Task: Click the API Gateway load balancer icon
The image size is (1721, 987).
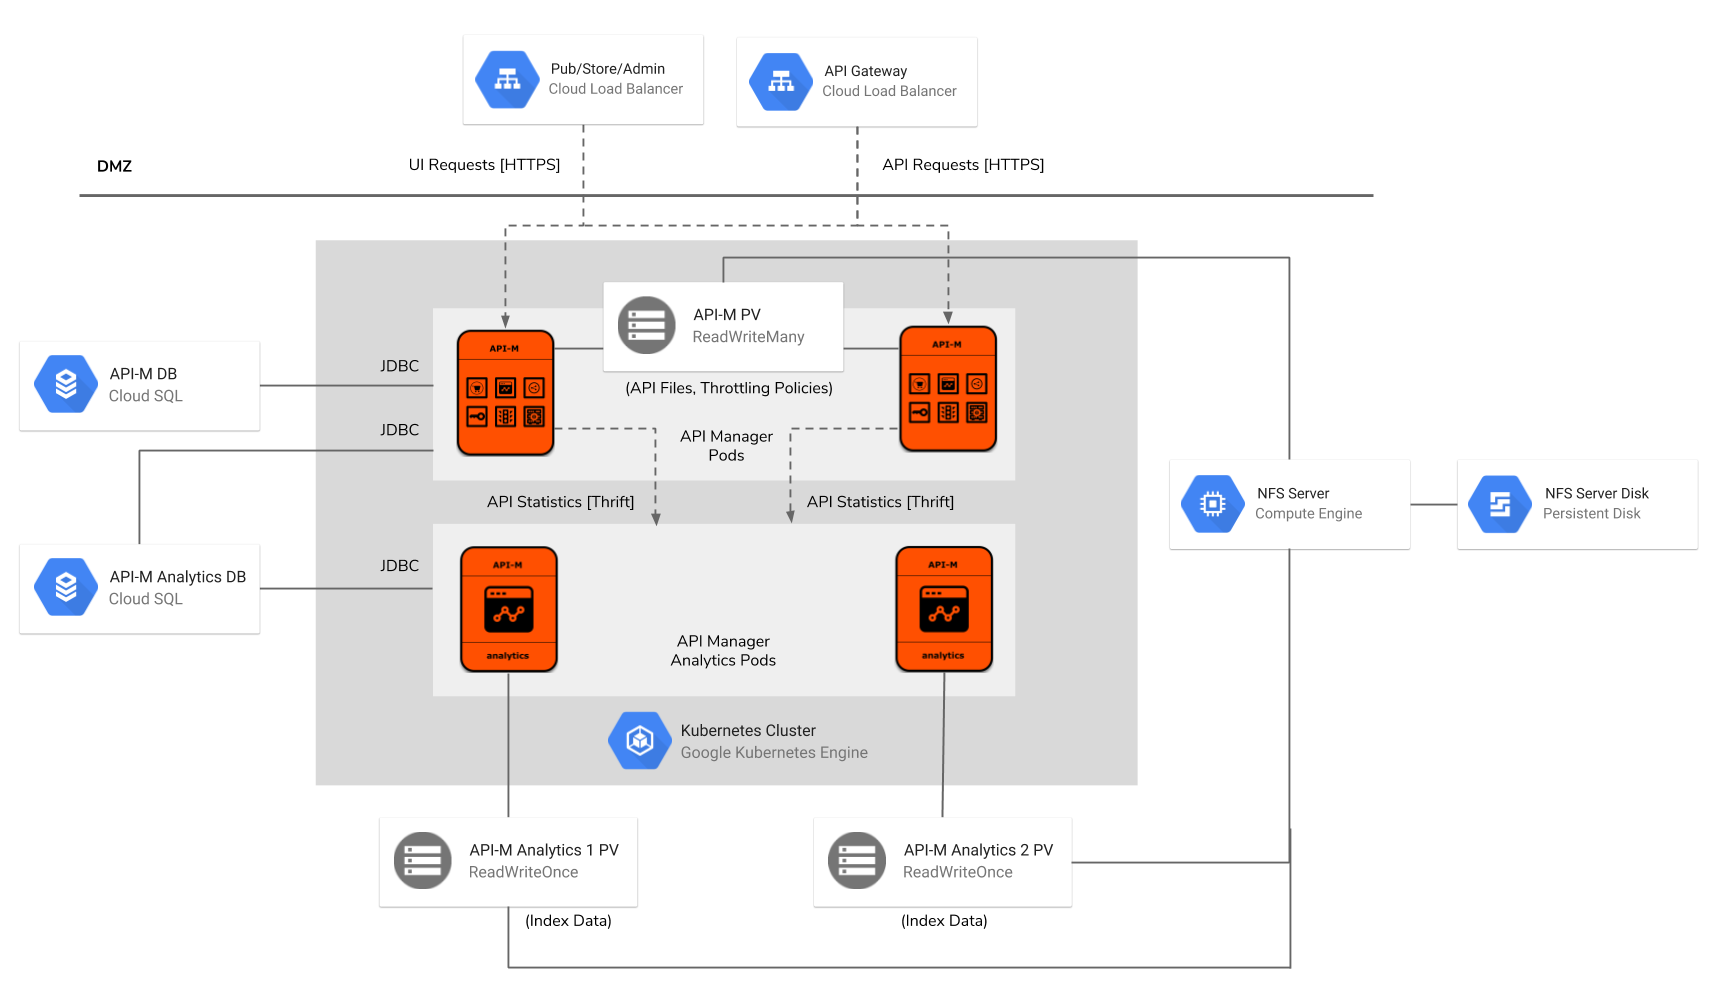Action: [781, 82]
